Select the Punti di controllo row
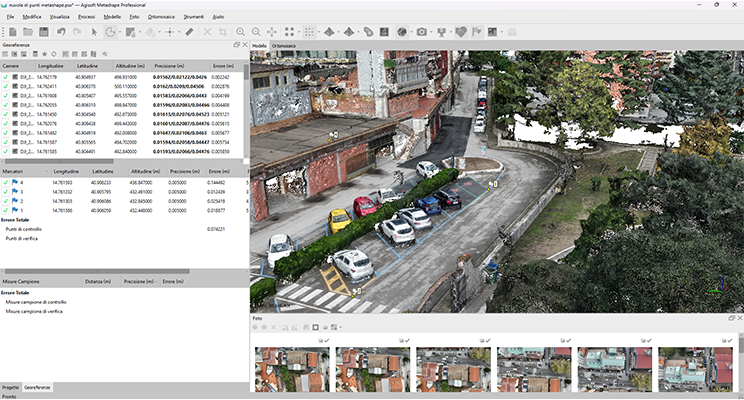 123,229
